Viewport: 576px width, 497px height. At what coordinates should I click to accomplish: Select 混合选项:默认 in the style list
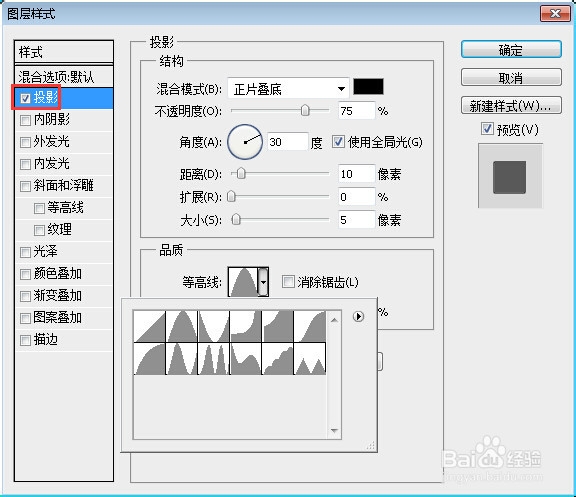[64, 77]
